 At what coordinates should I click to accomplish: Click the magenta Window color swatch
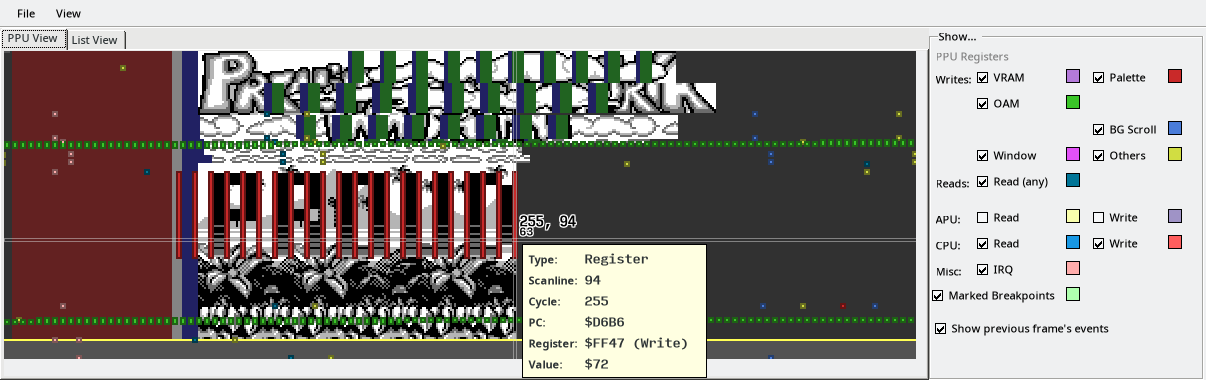click(1073, 154)
